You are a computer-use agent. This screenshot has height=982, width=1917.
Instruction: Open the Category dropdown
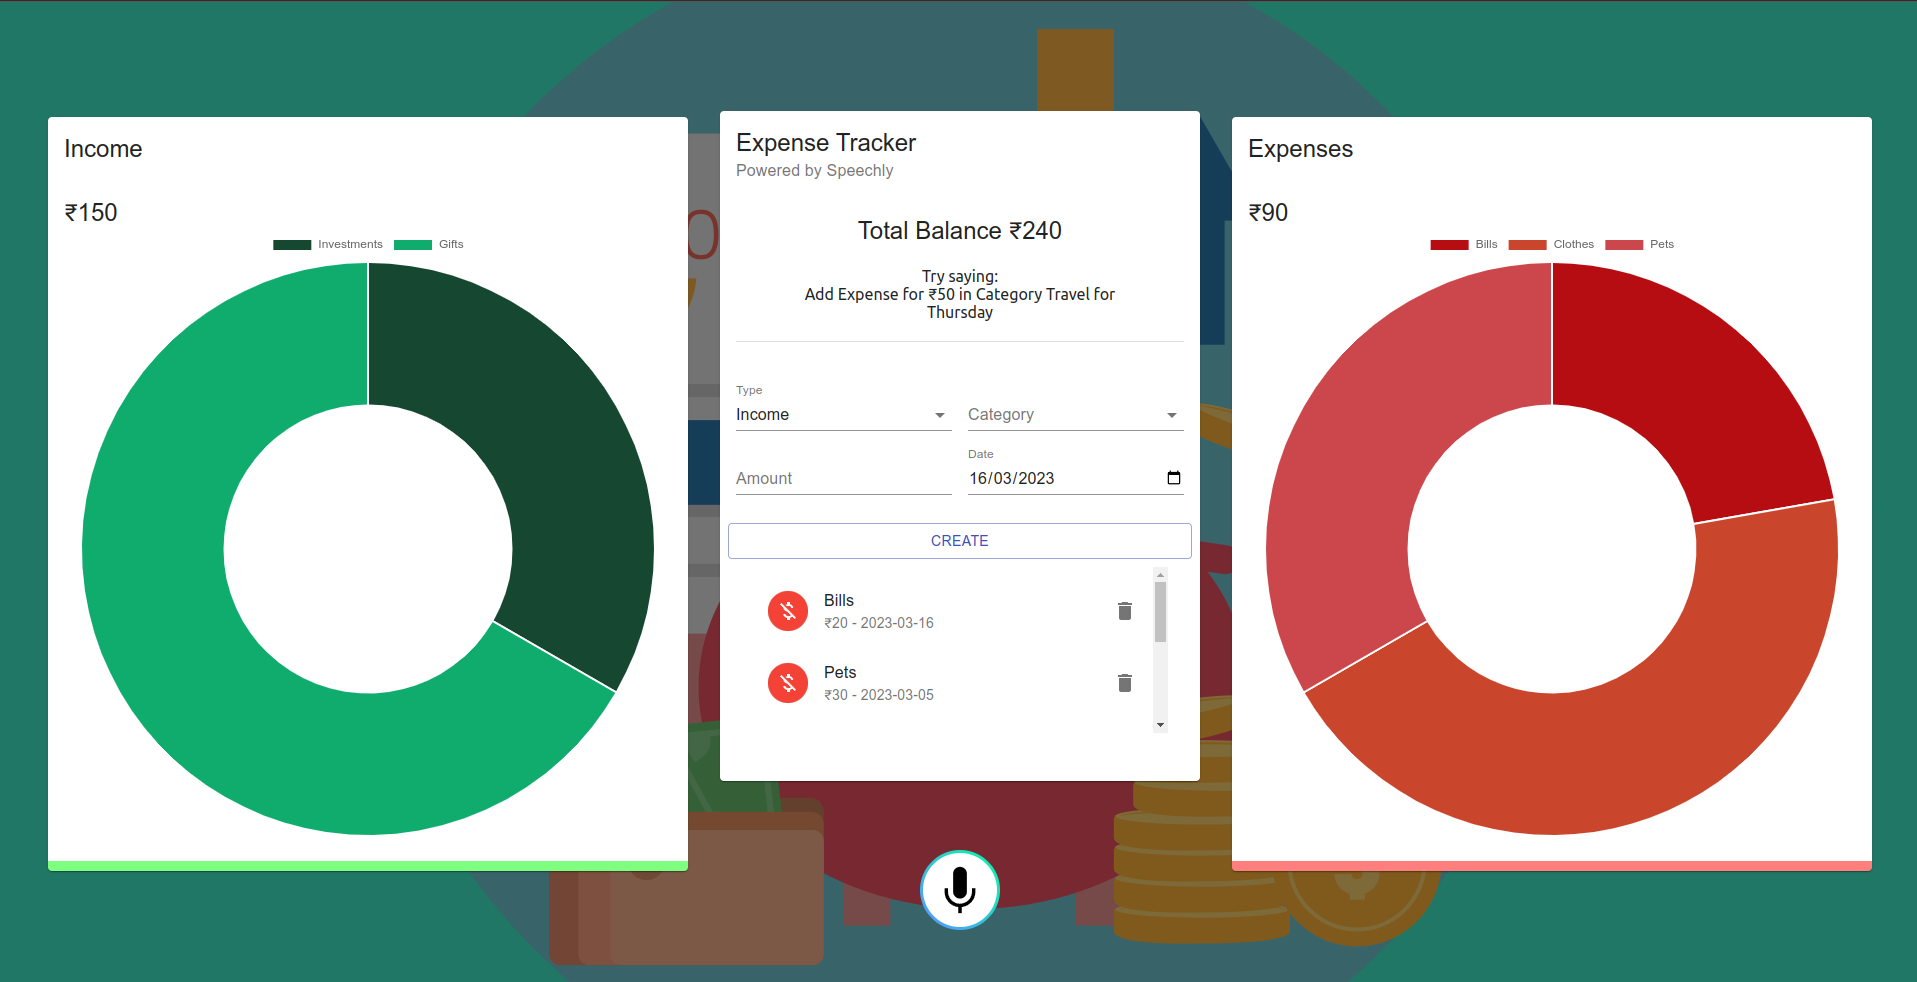[1075, 415]
